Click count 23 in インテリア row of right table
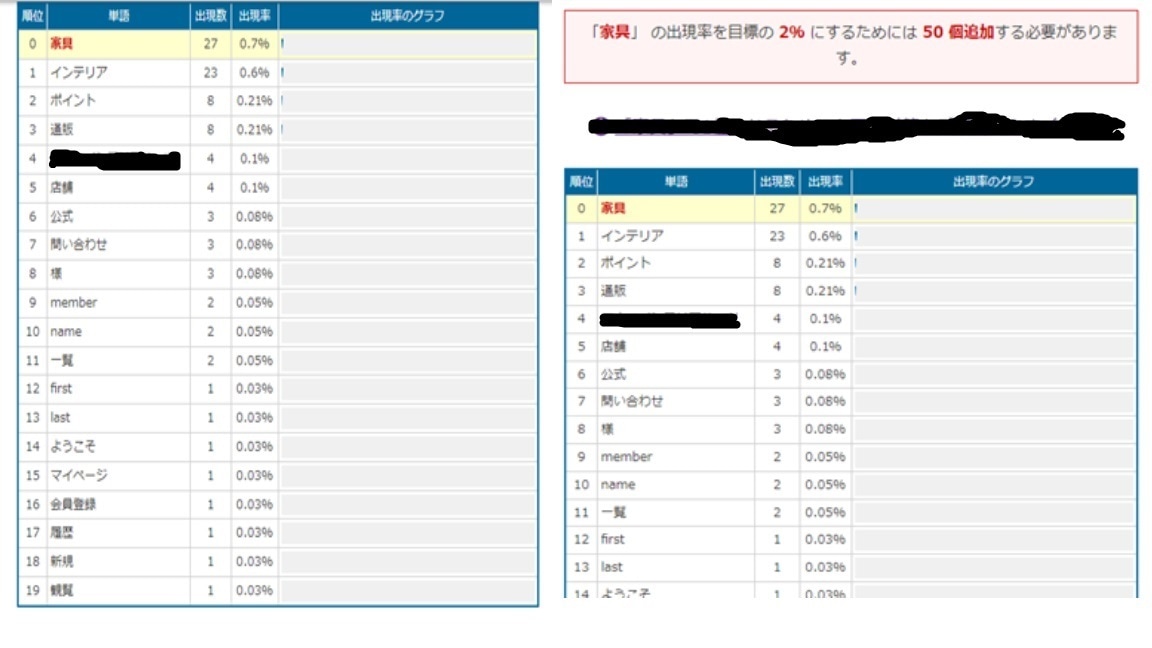This screenshot has height=648, width=1152. (x=777, y=236)
